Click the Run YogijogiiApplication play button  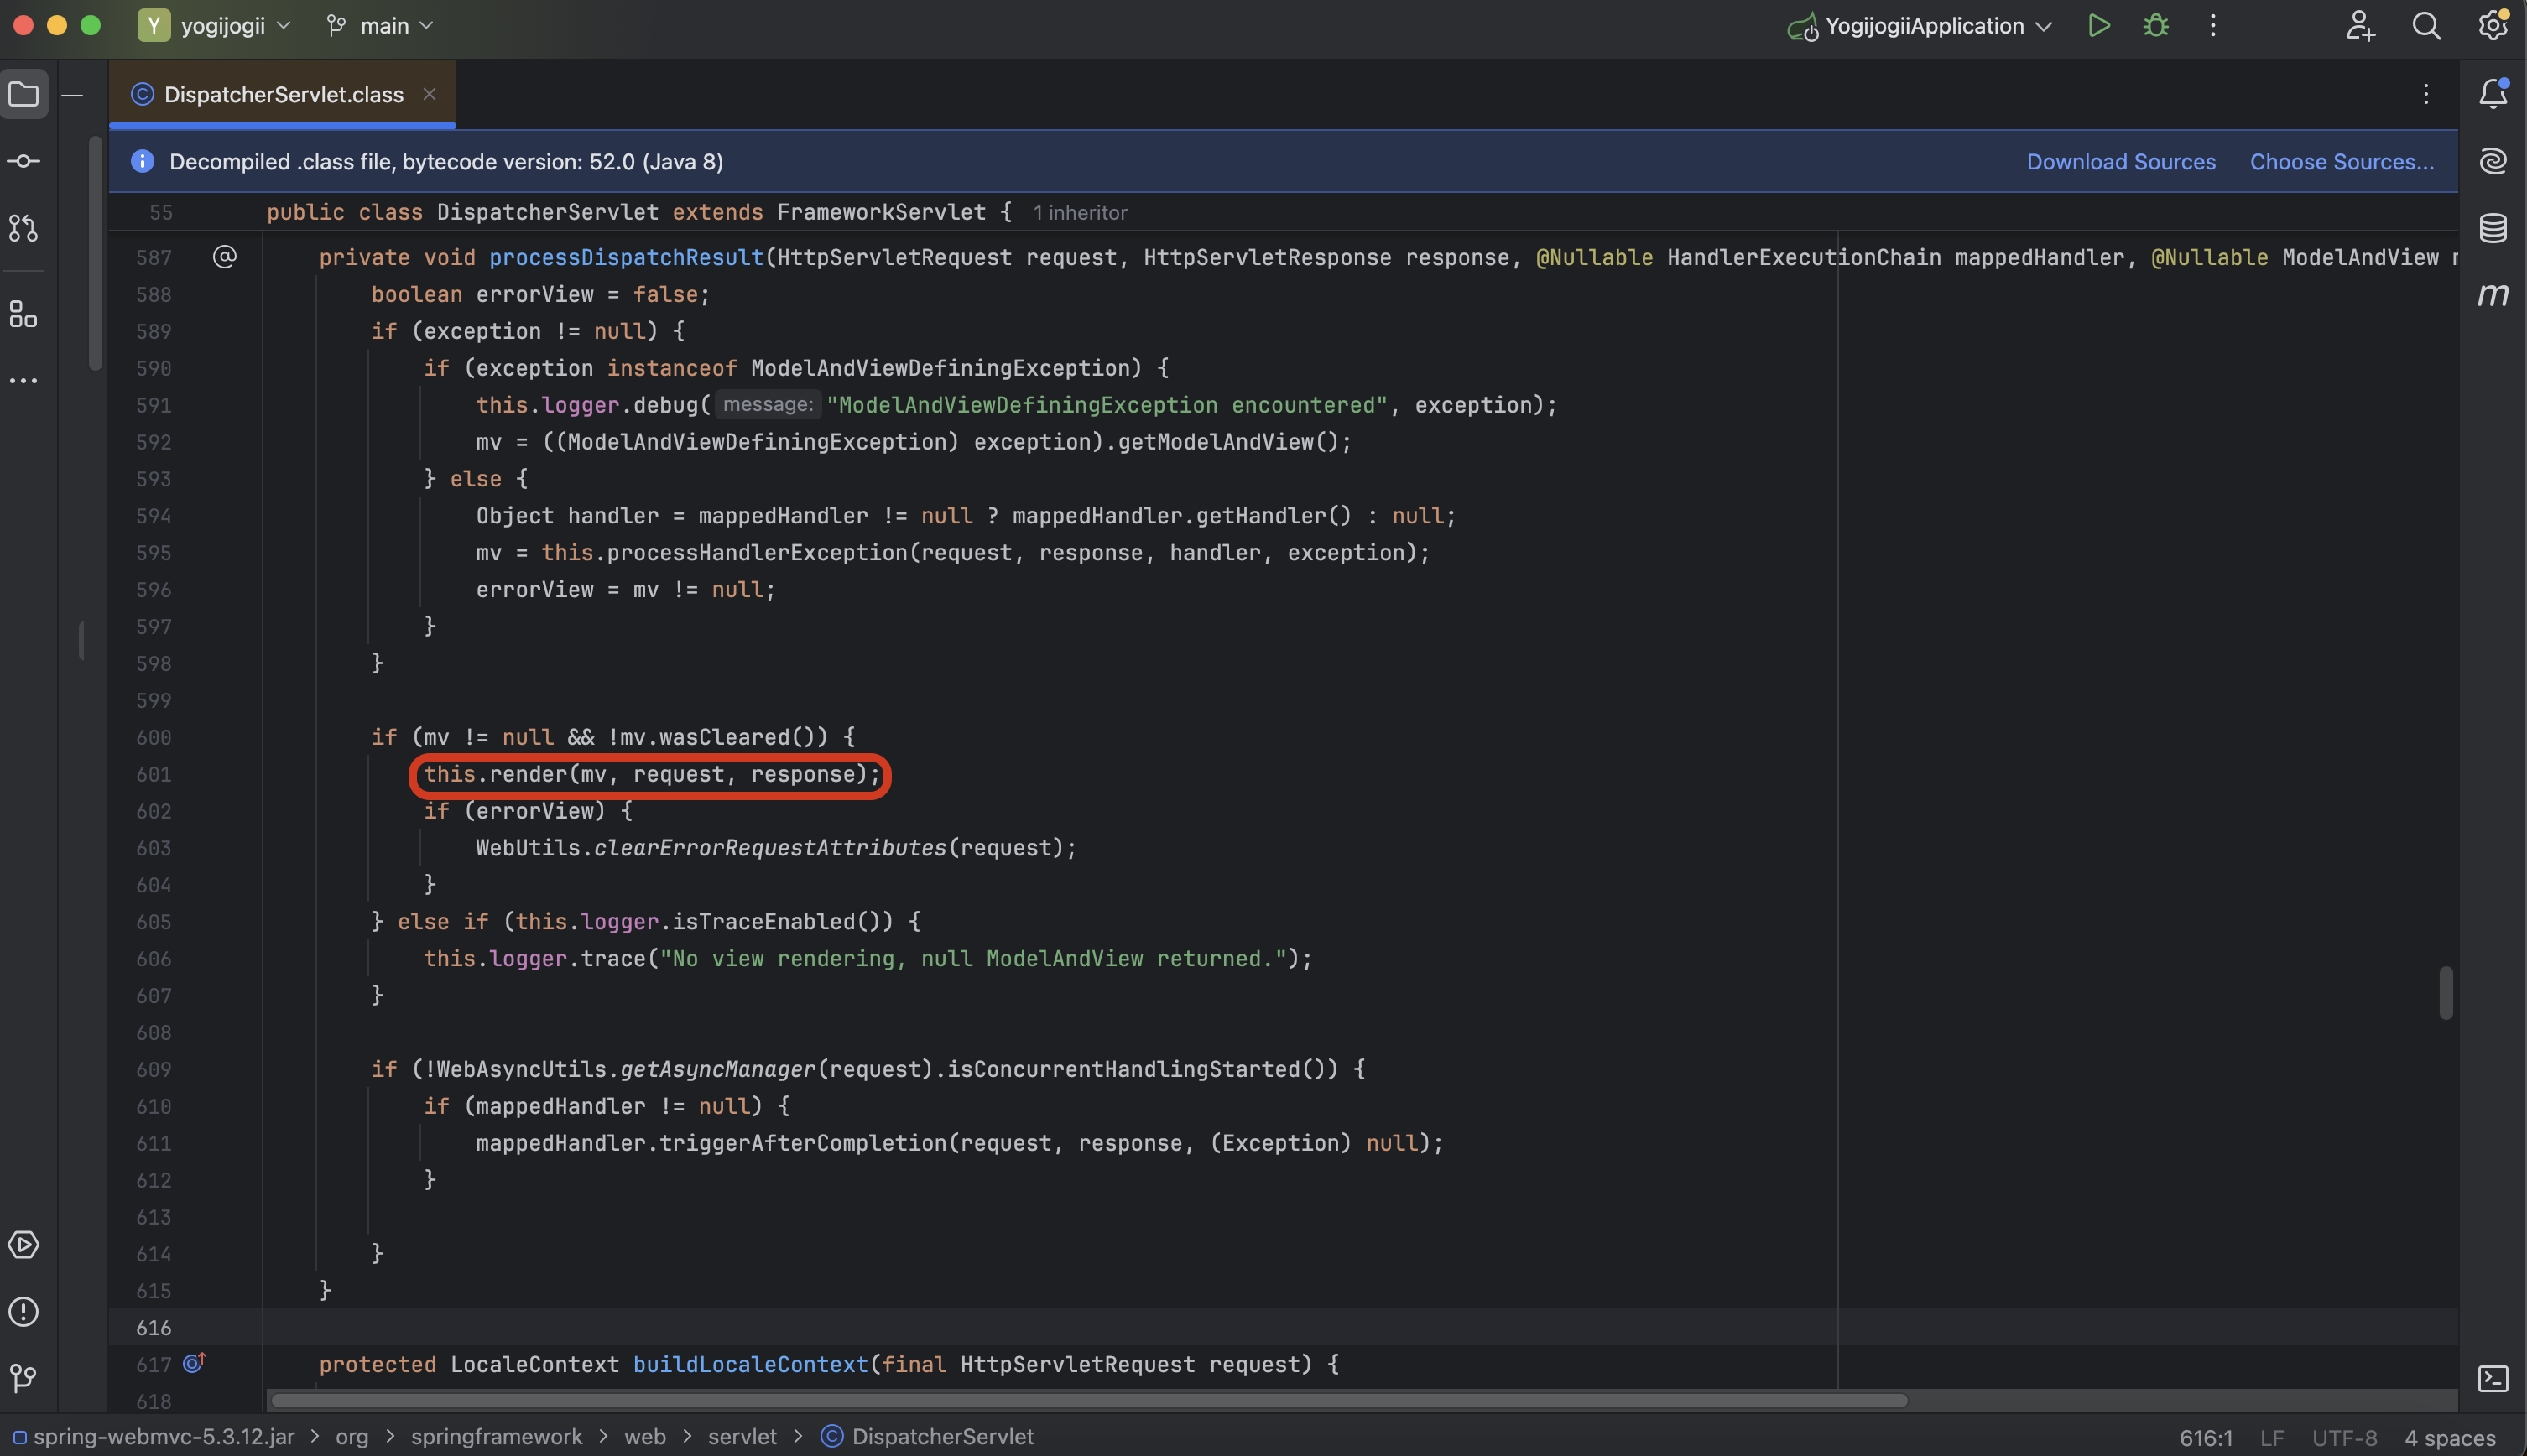[x=2099, y=26]
